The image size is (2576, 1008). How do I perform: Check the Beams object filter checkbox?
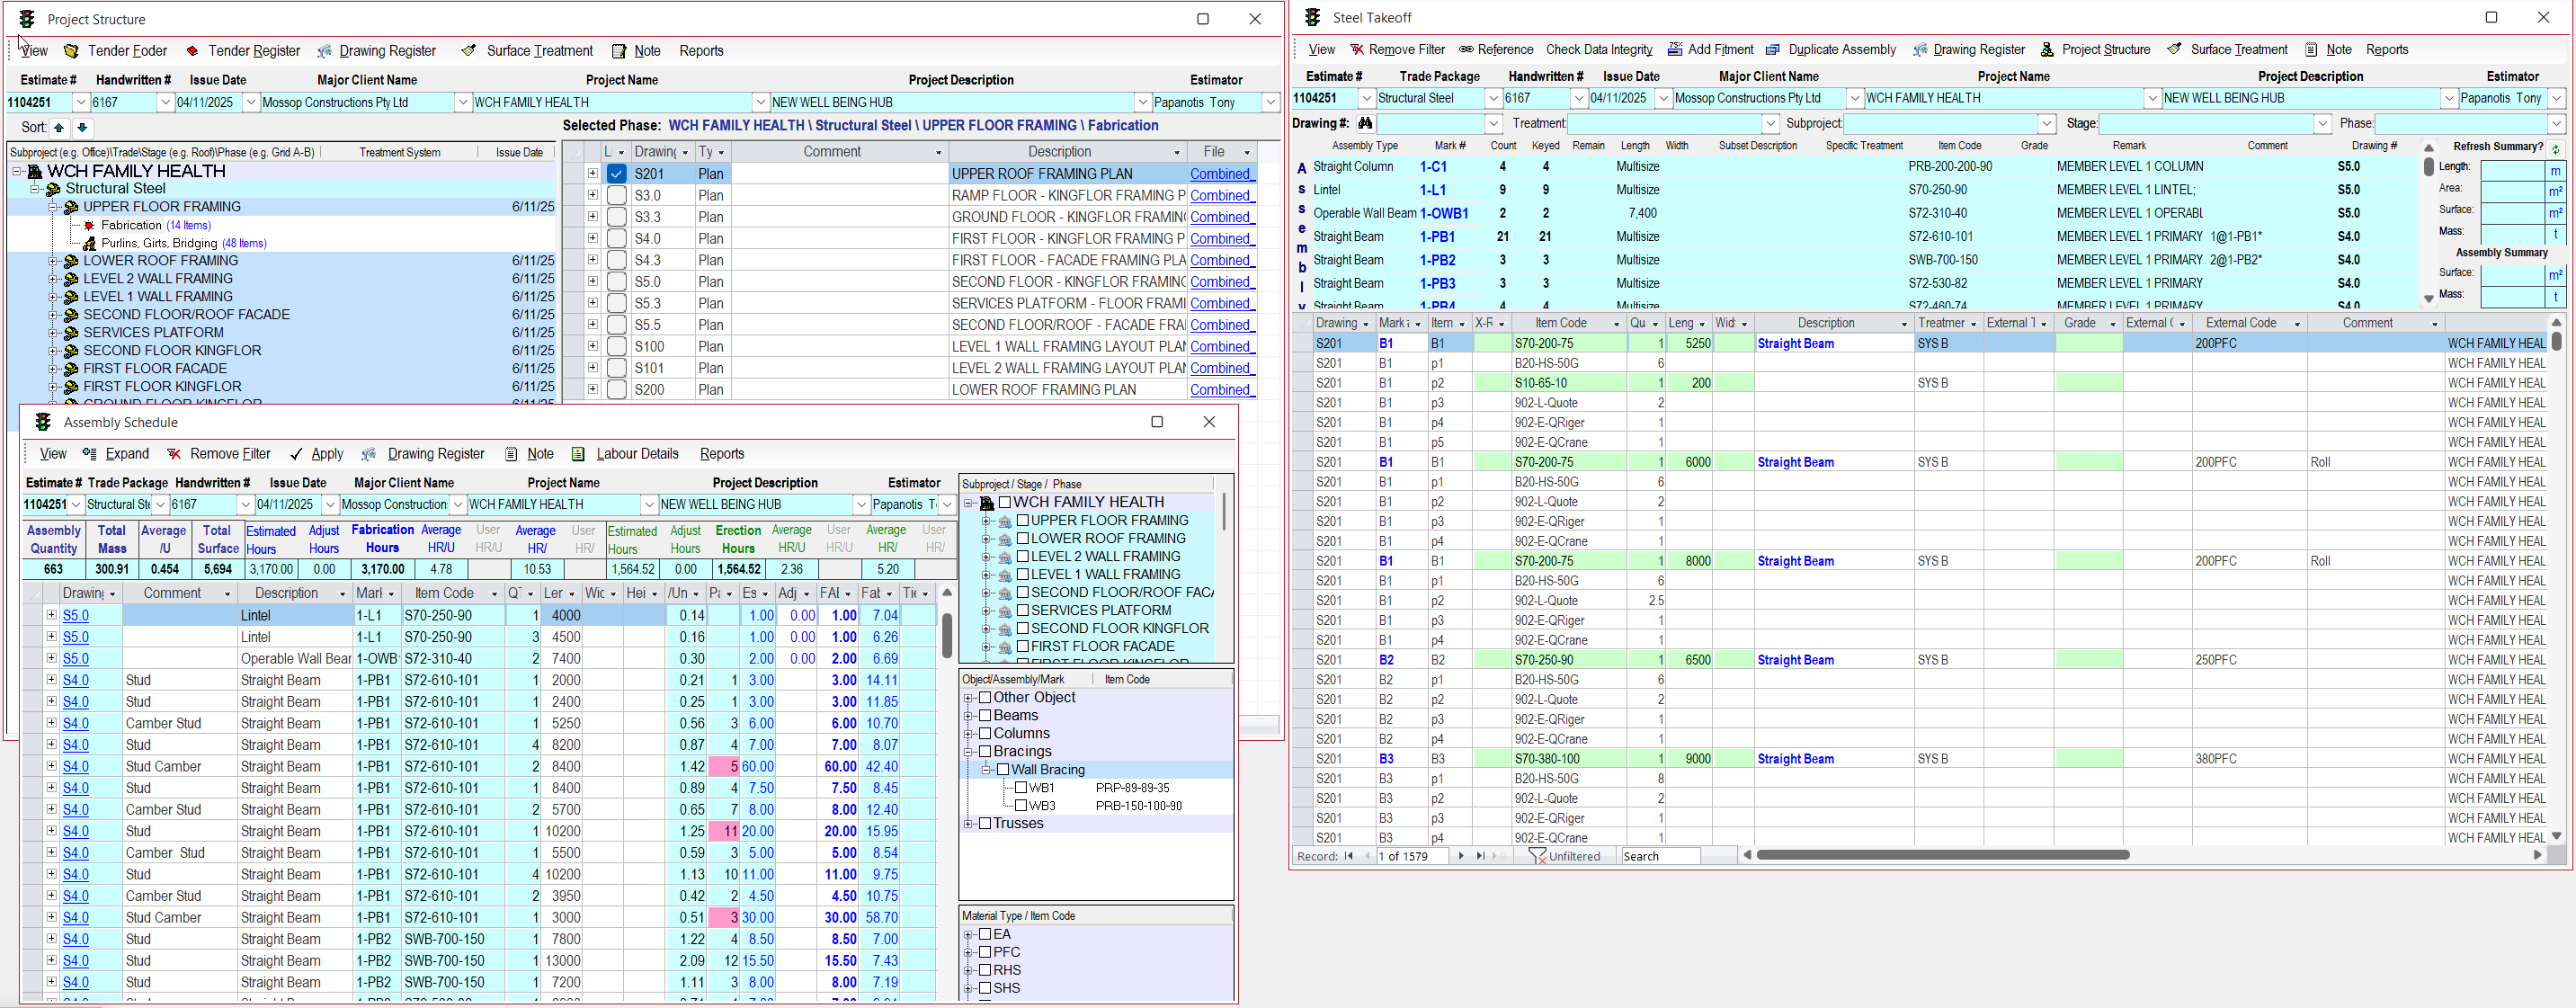click(985, 716)
